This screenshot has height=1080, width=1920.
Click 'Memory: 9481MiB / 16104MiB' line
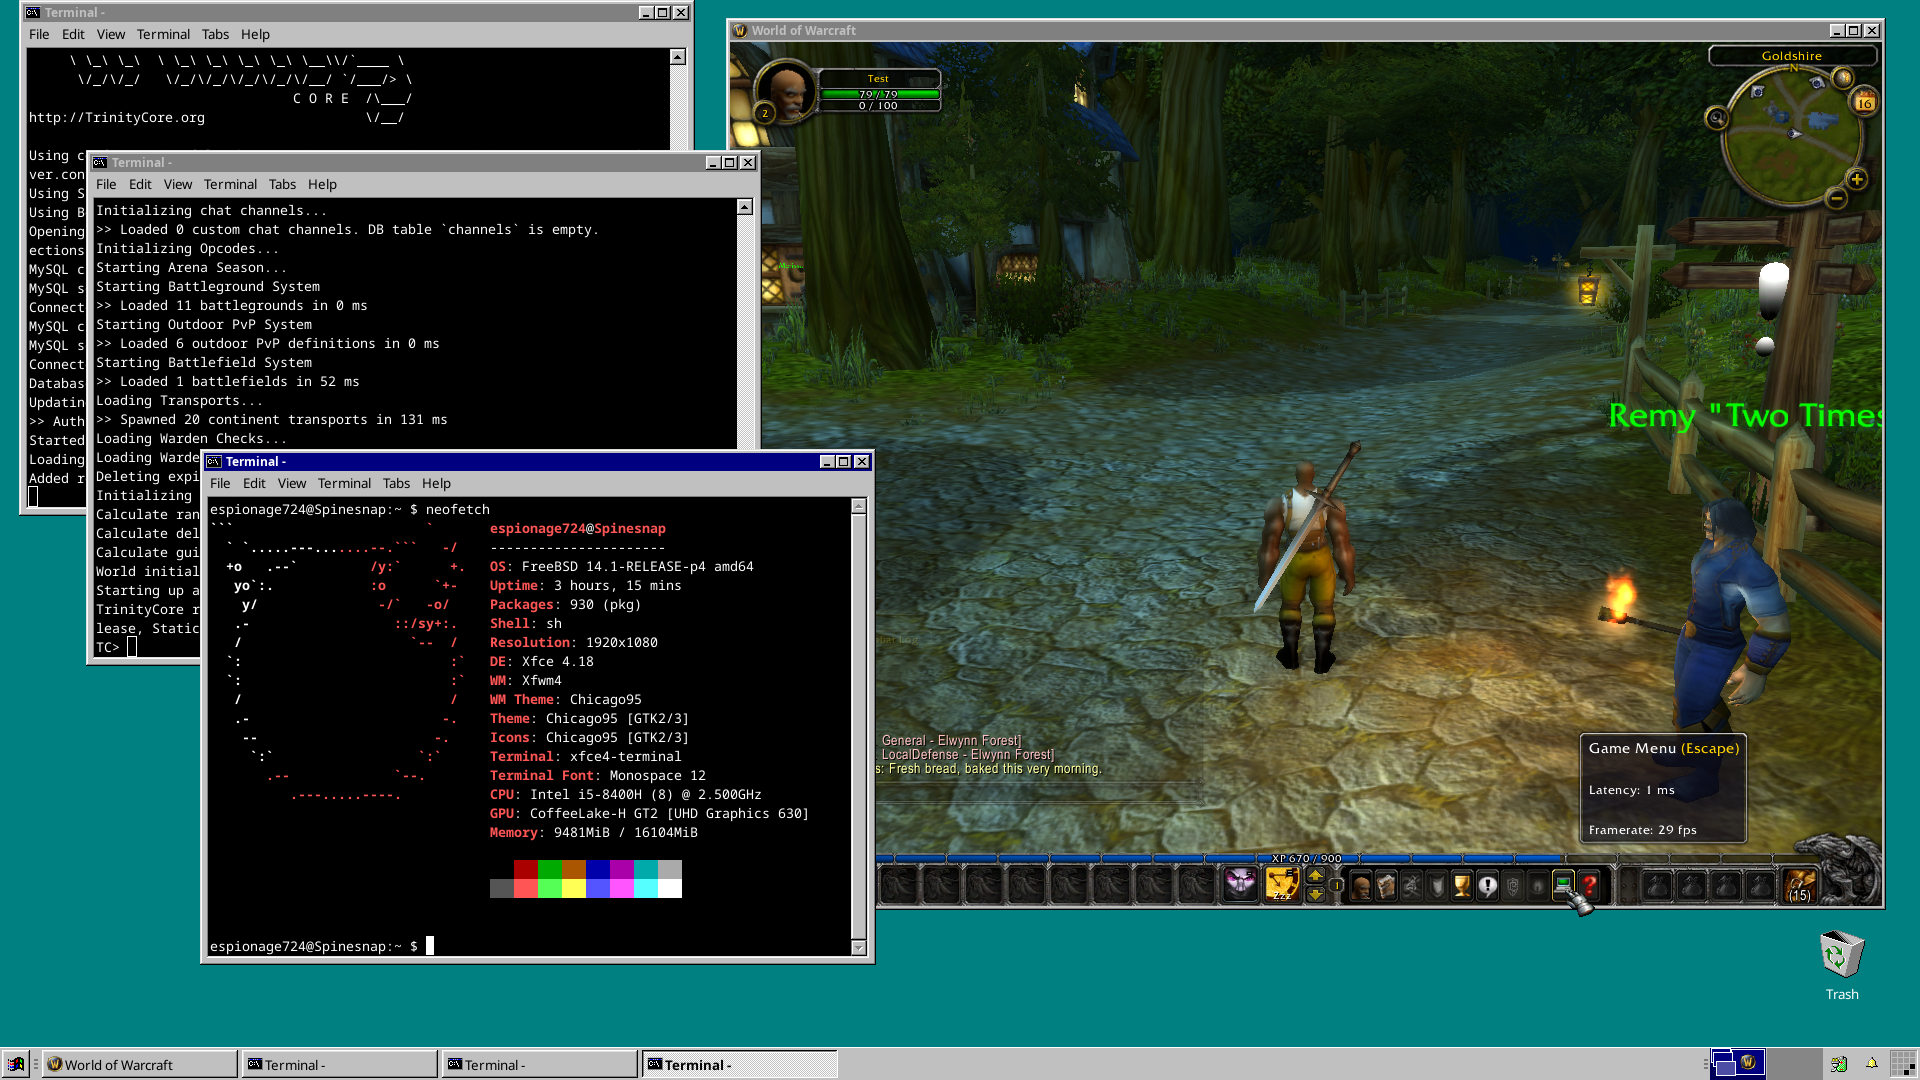pyautogui.click(x=593, y=832)
